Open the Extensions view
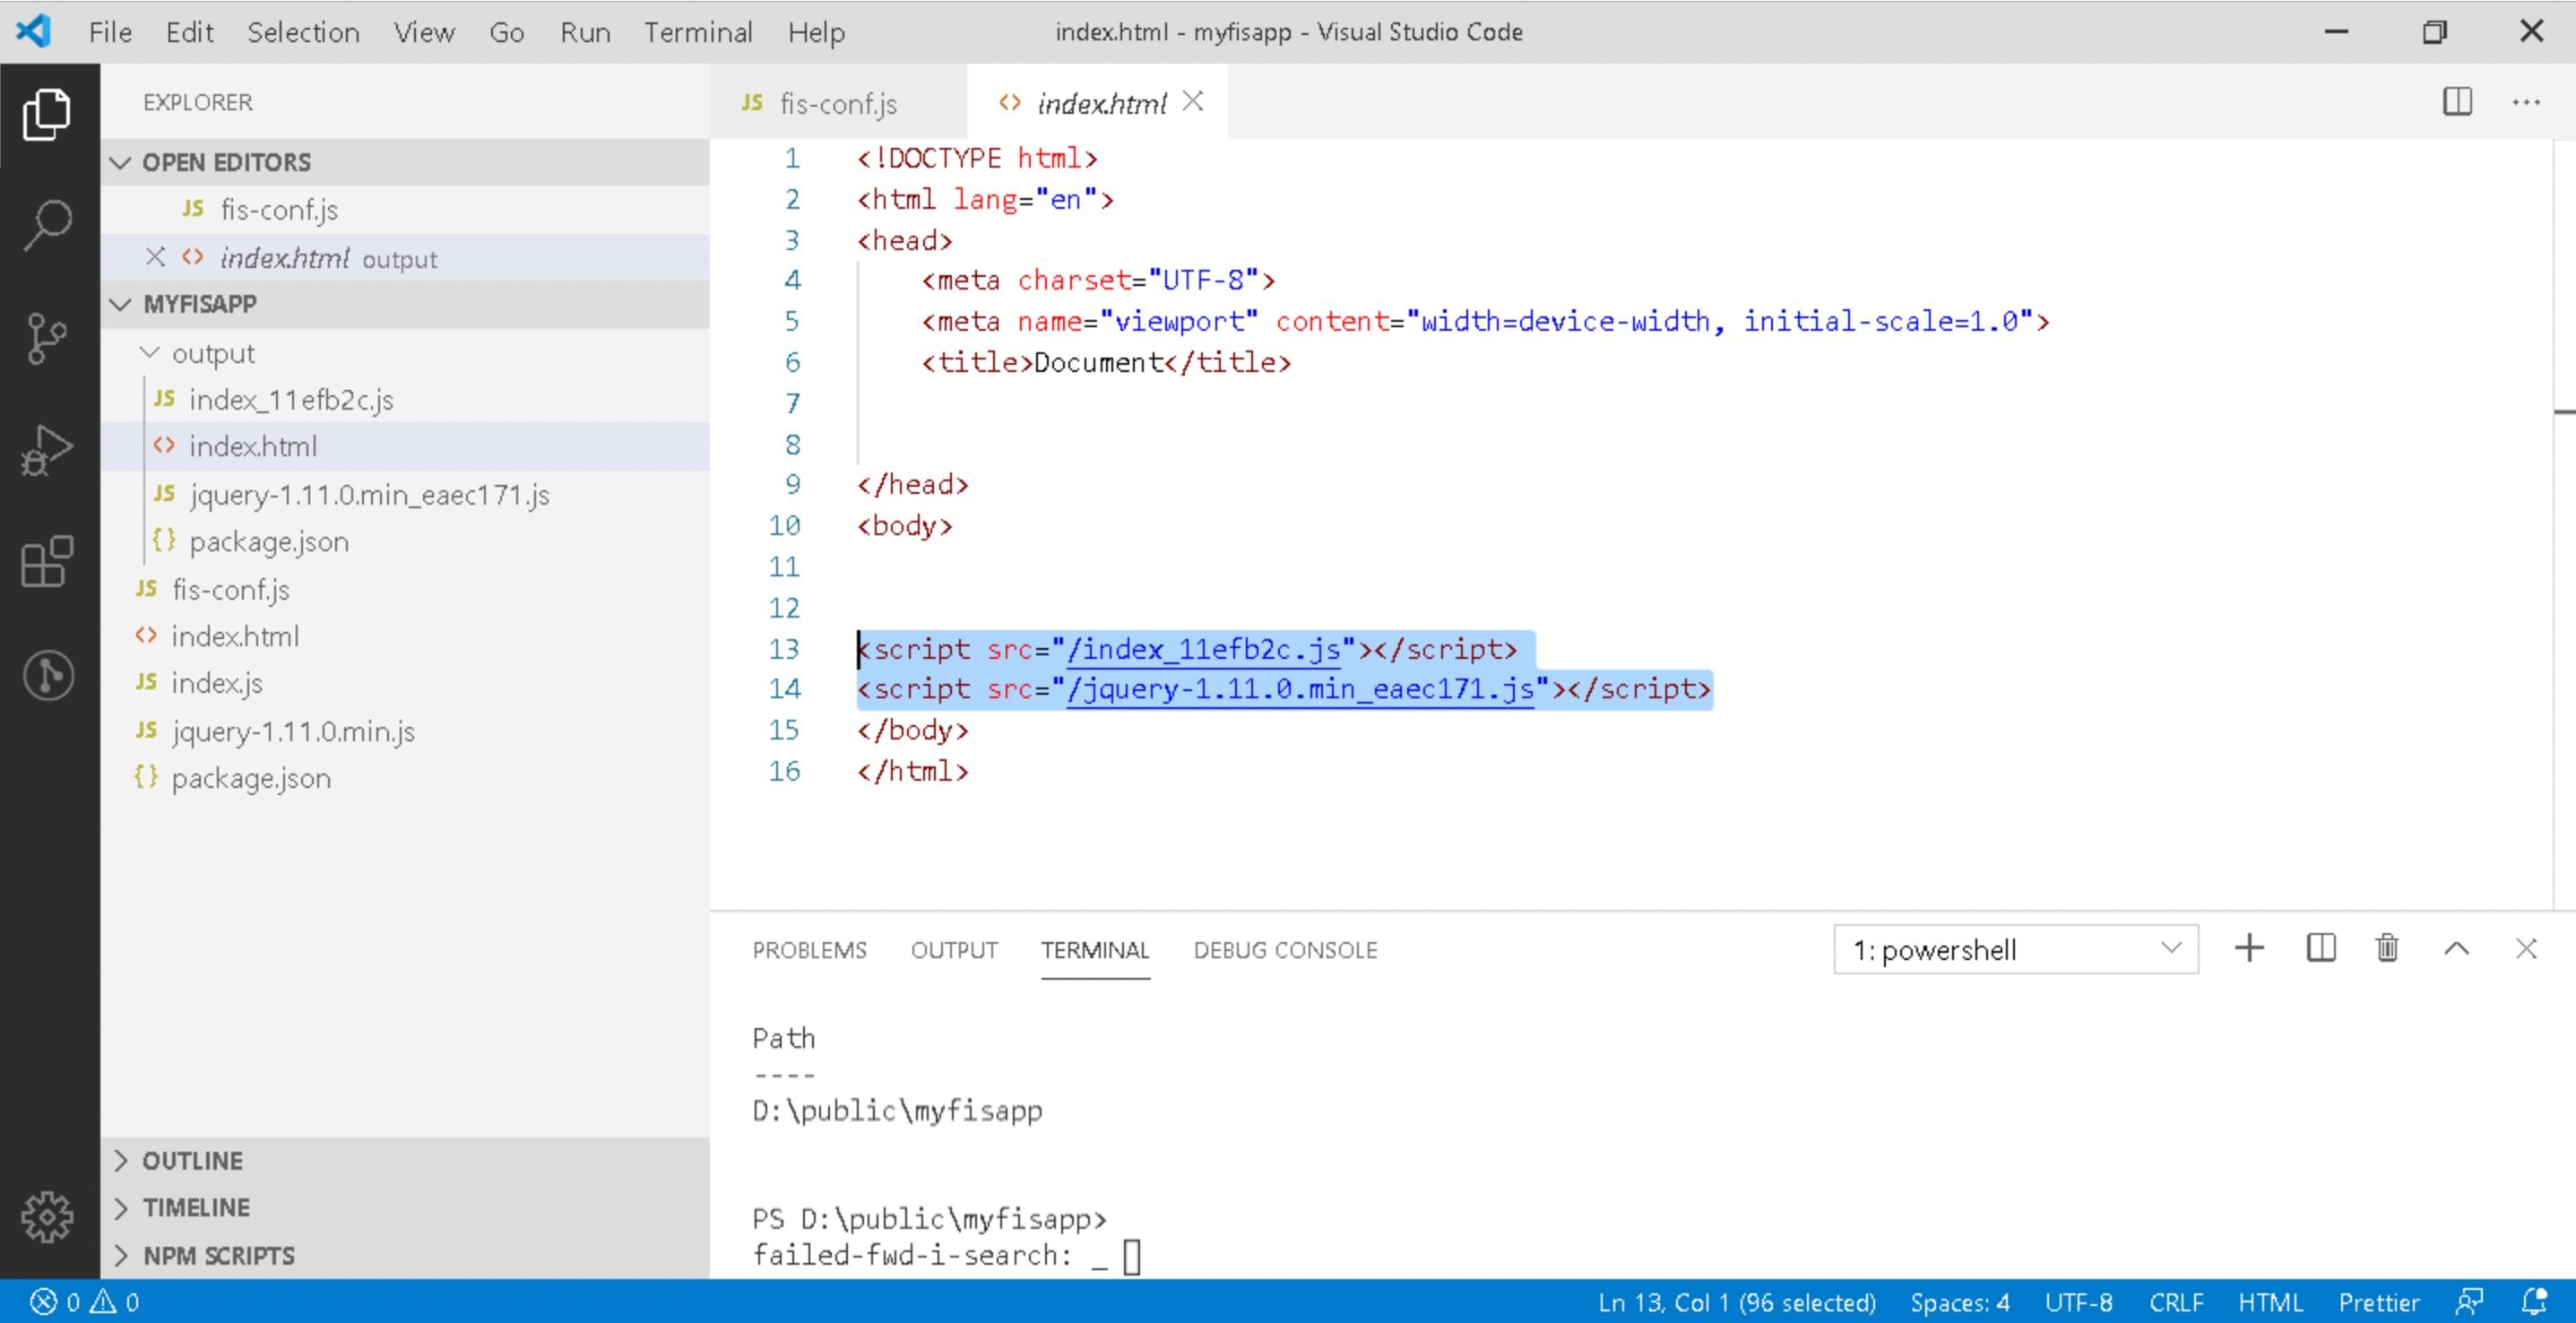Viewport: 2576px width, 1323px height. click(47, 562)
